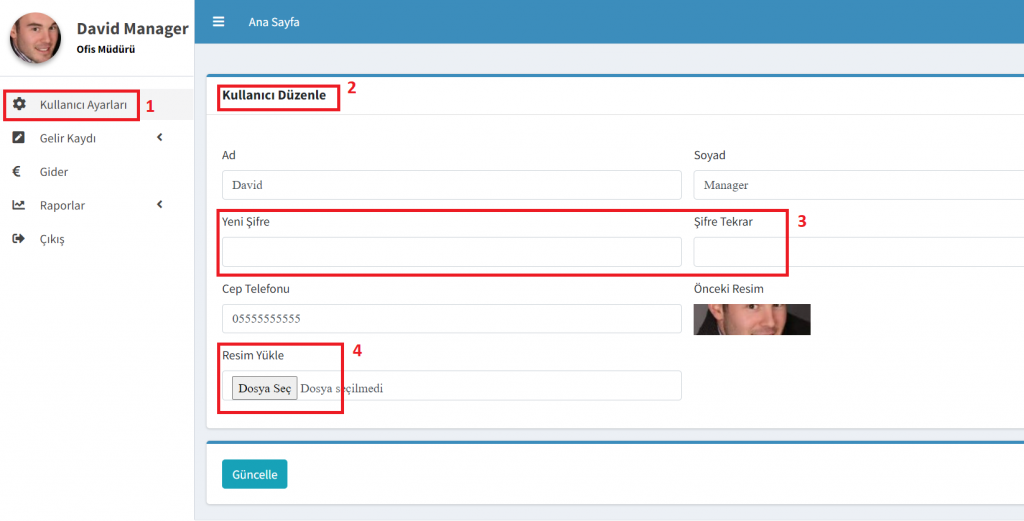Go to the Ana Sayfa link
The width and height of the screenshot is (1024, 521).
point(273,22)
